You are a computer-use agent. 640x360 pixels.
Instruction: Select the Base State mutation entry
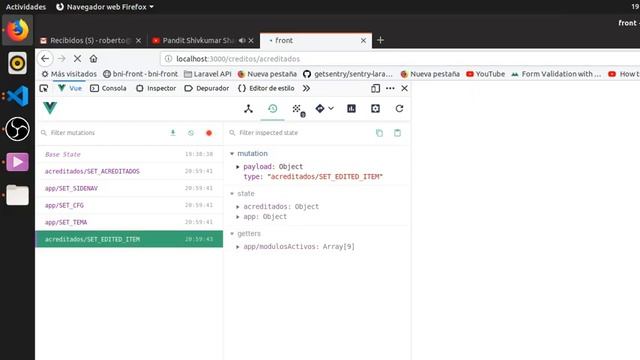coord(129,154)
